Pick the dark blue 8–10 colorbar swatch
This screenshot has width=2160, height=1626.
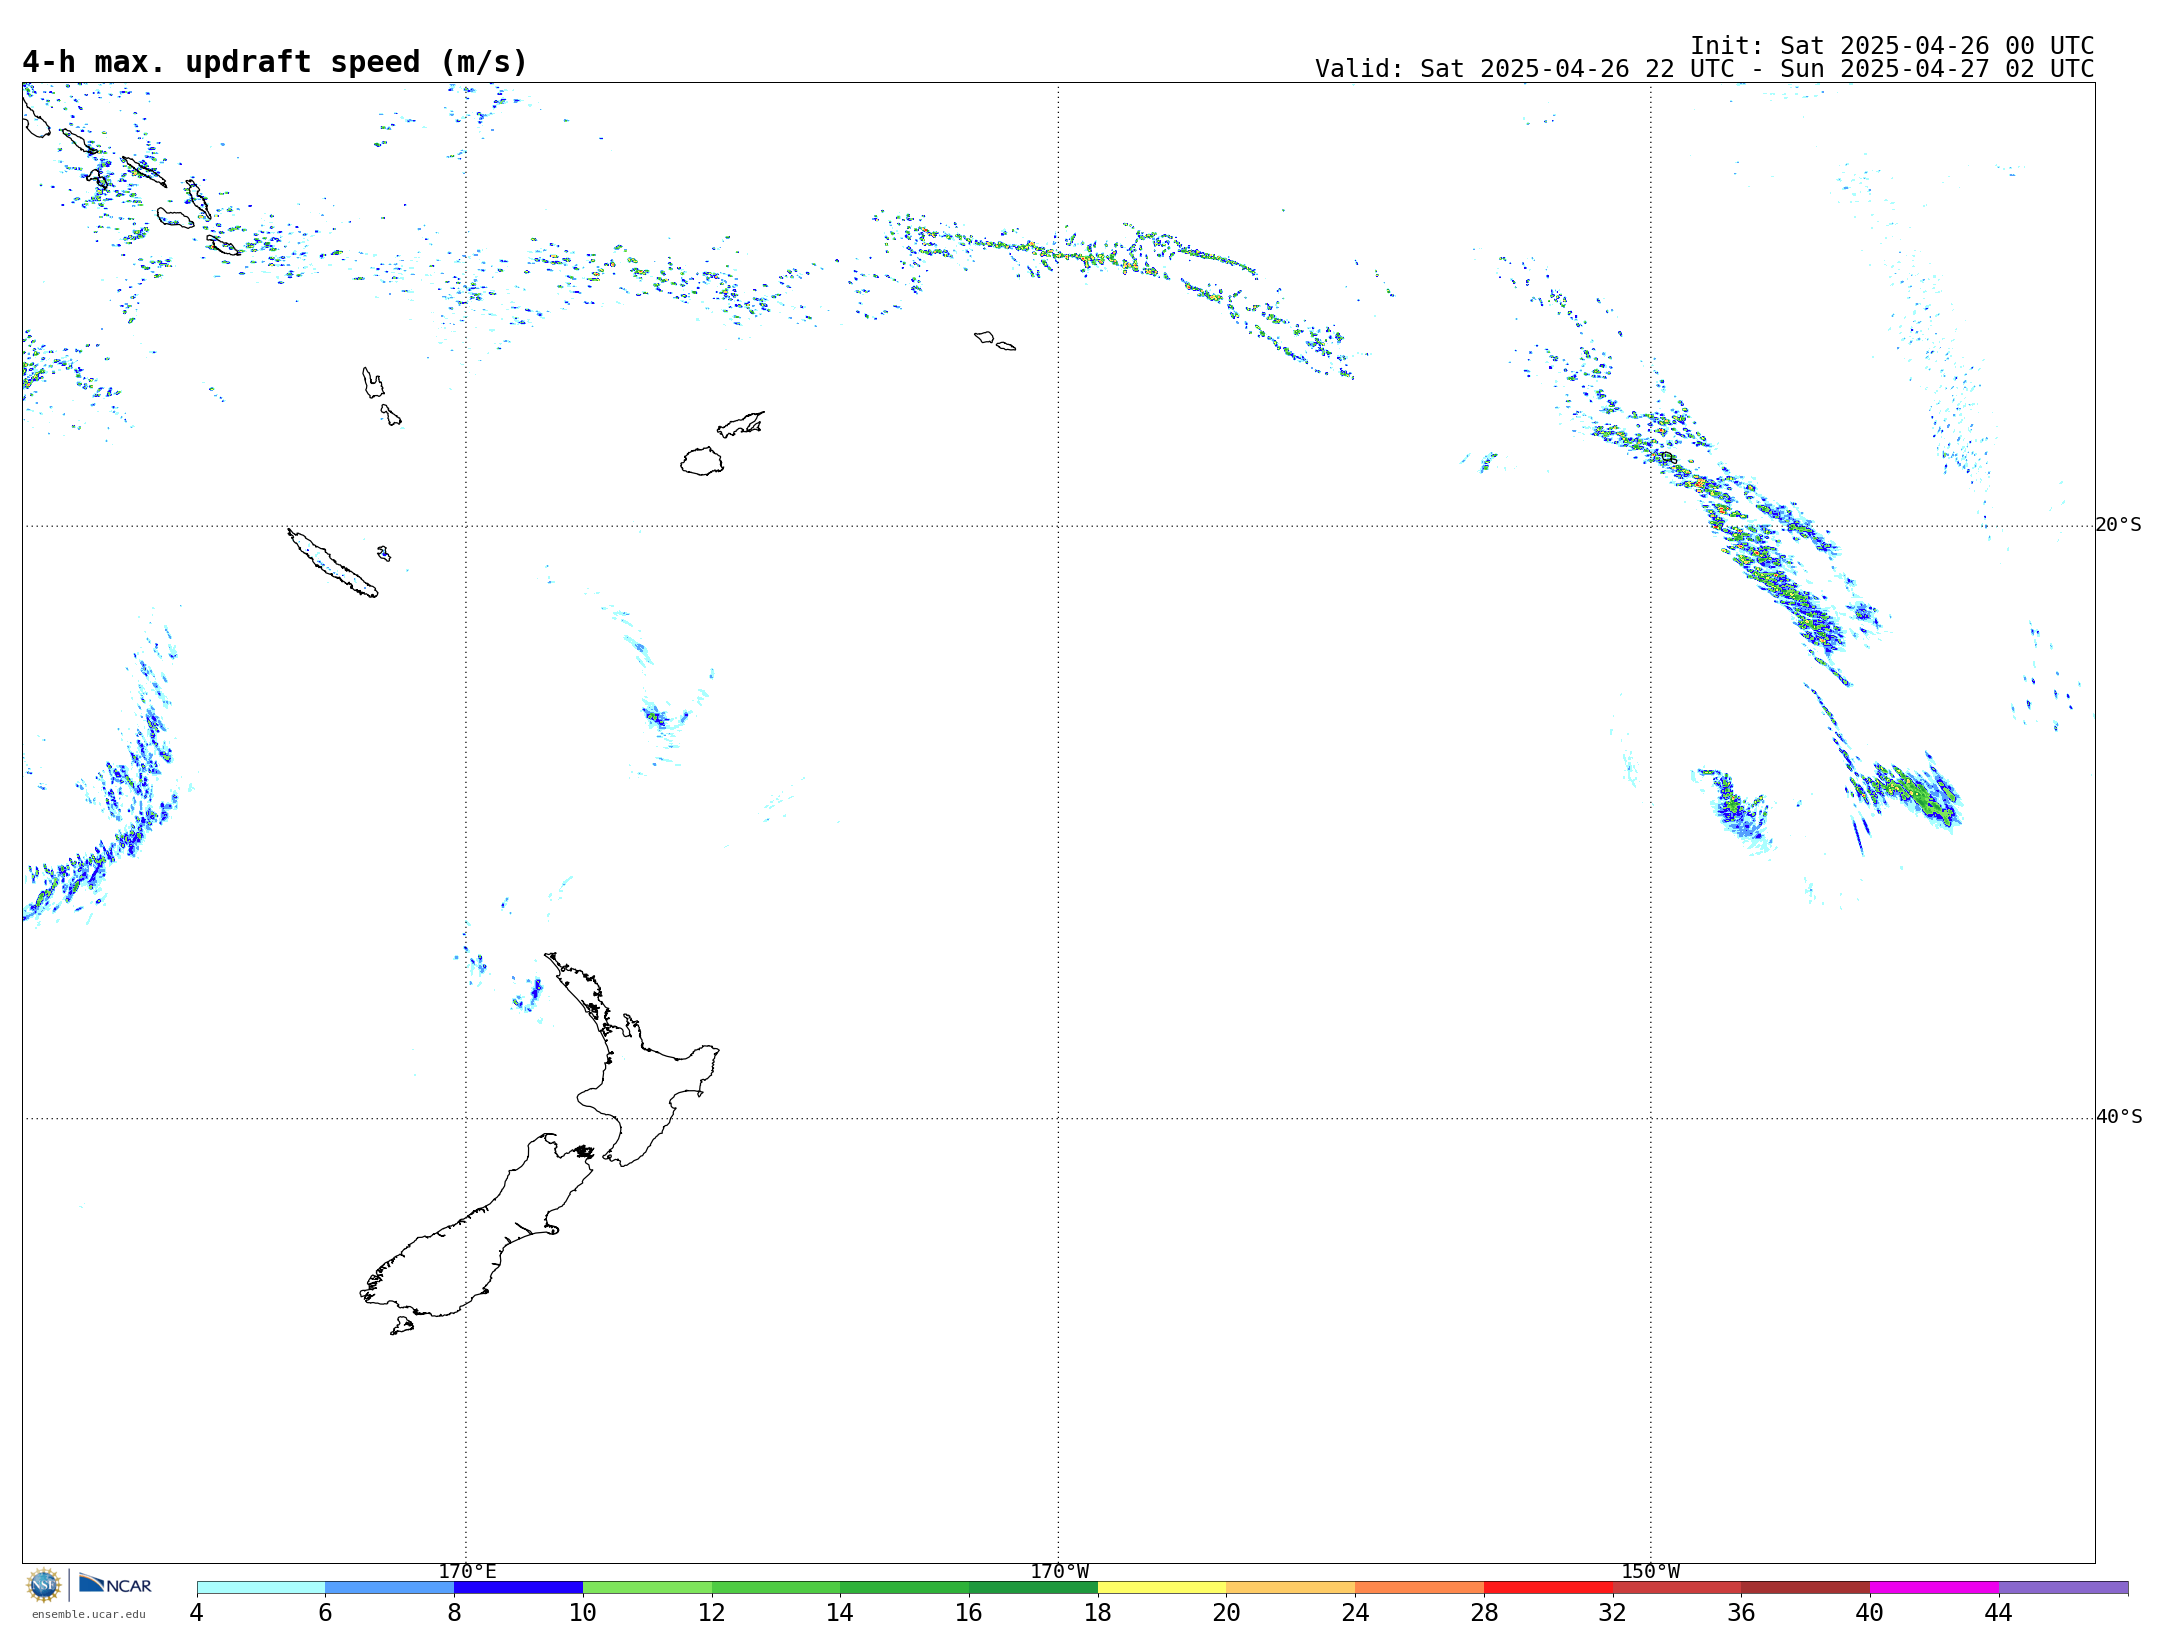(518, 1587)
